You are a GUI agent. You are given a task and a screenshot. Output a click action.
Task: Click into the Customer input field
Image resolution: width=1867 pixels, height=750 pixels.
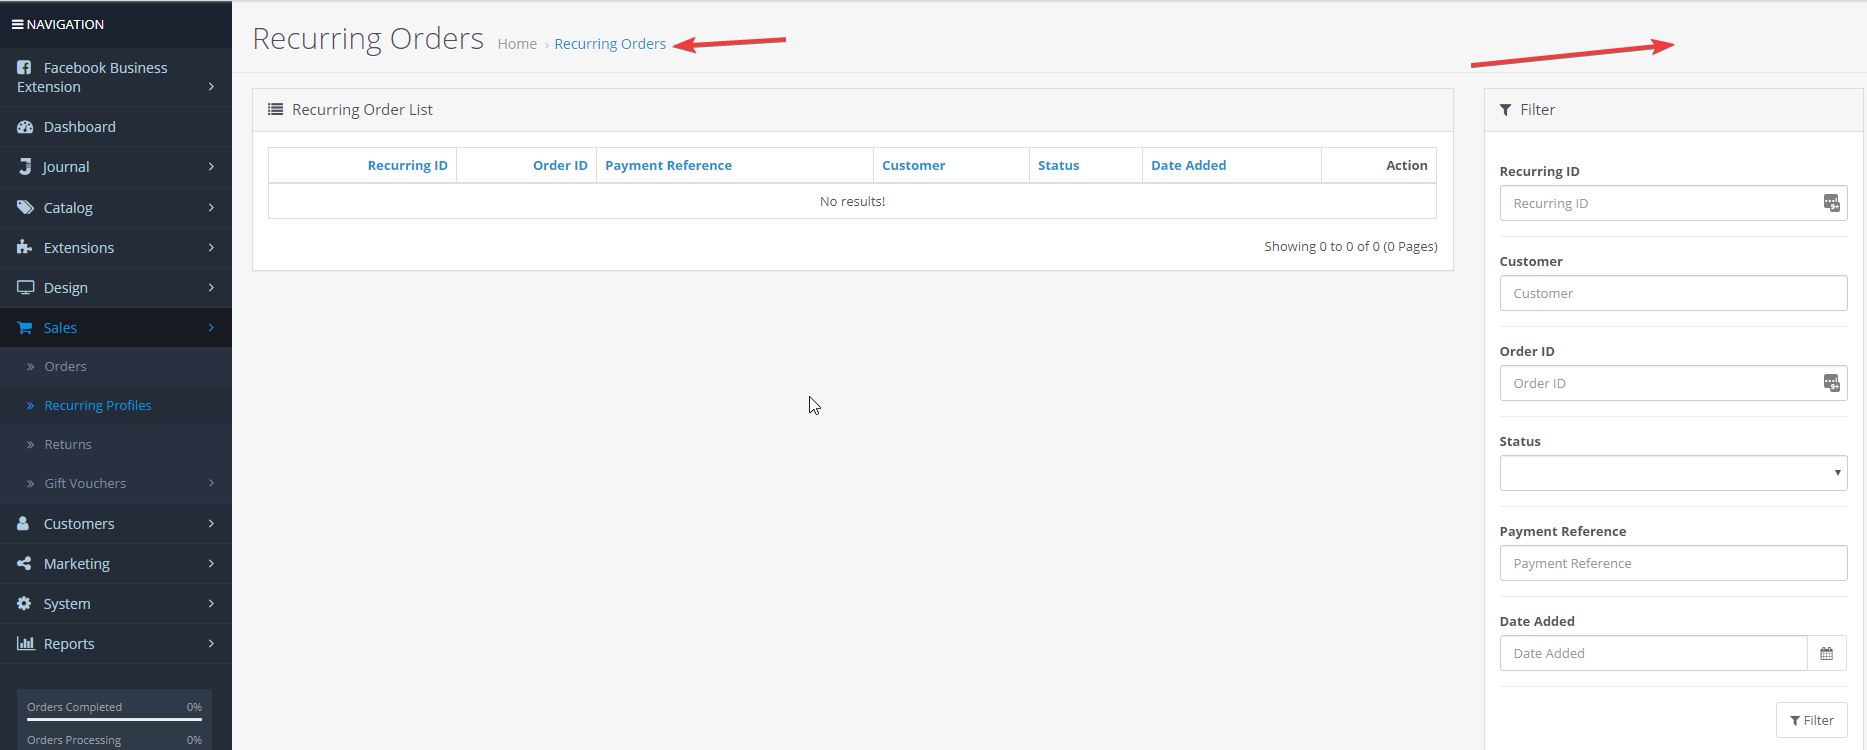click(x=1673, y=293)
